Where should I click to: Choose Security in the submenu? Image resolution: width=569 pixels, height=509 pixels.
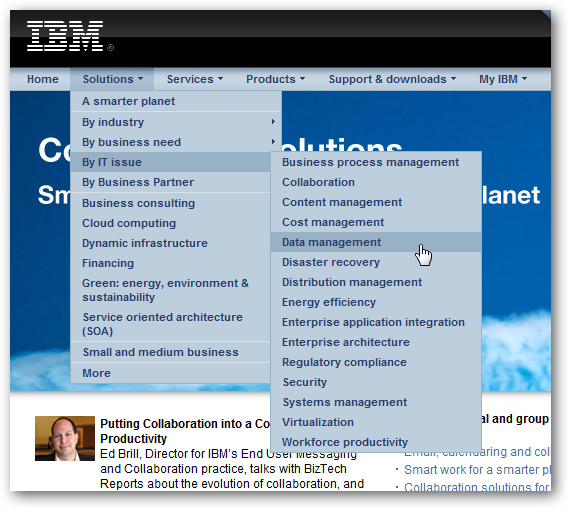click(376, 382)
